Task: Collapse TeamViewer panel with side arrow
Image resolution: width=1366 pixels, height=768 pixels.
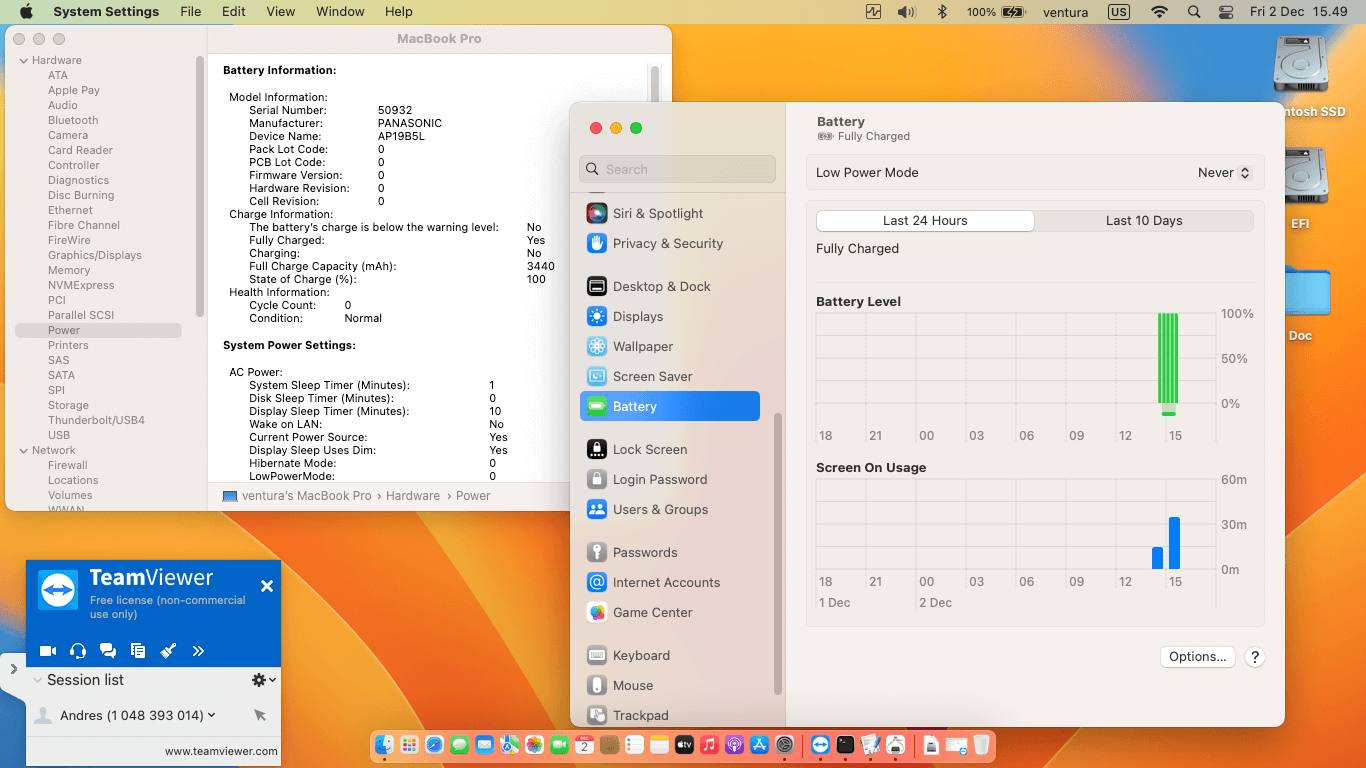Action: (13, 669)
